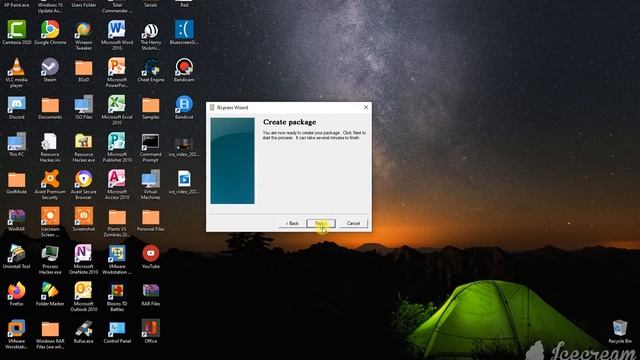Select the WinRAR desktop icon
This screenshot has height=360, width=640.
[17, 216]
